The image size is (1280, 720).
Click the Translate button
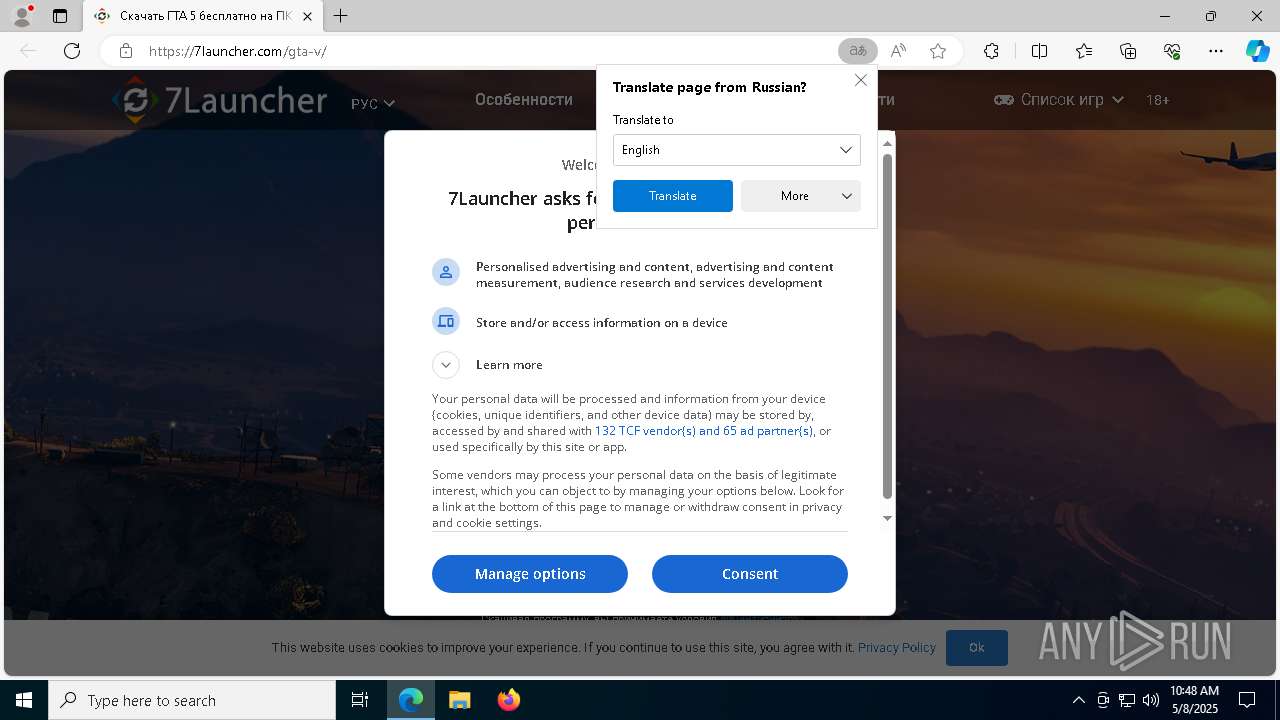pos(672,196)
